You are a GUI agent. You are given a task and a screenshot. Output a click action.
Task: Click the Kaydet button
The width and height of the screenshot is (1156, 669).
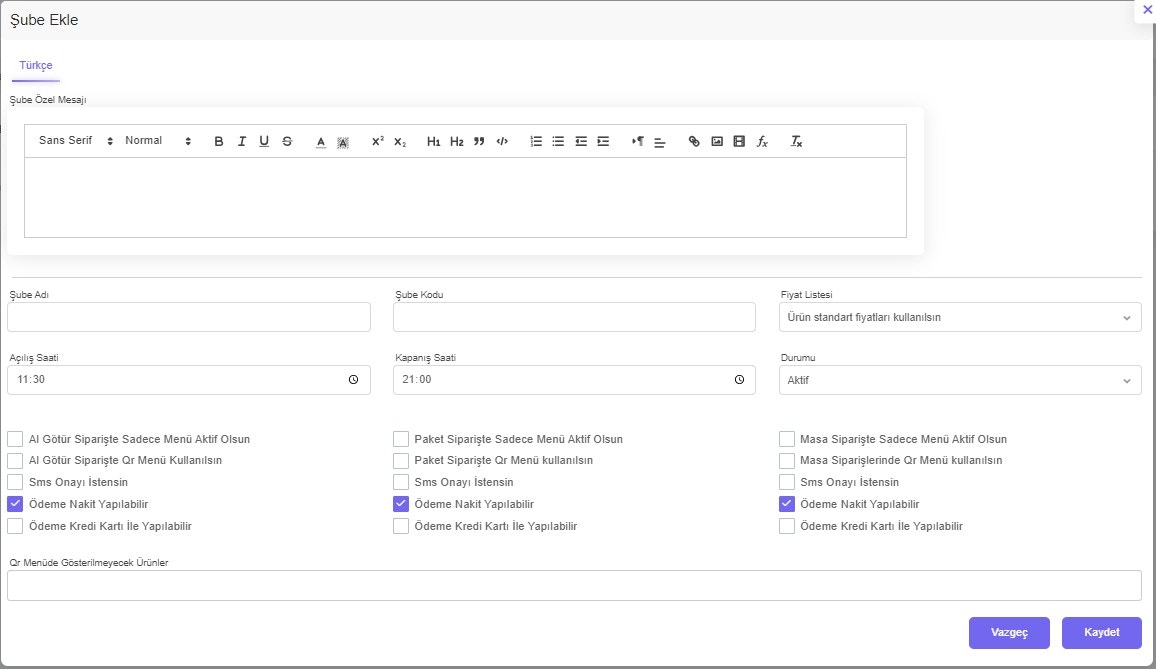tap(1101, 633)
